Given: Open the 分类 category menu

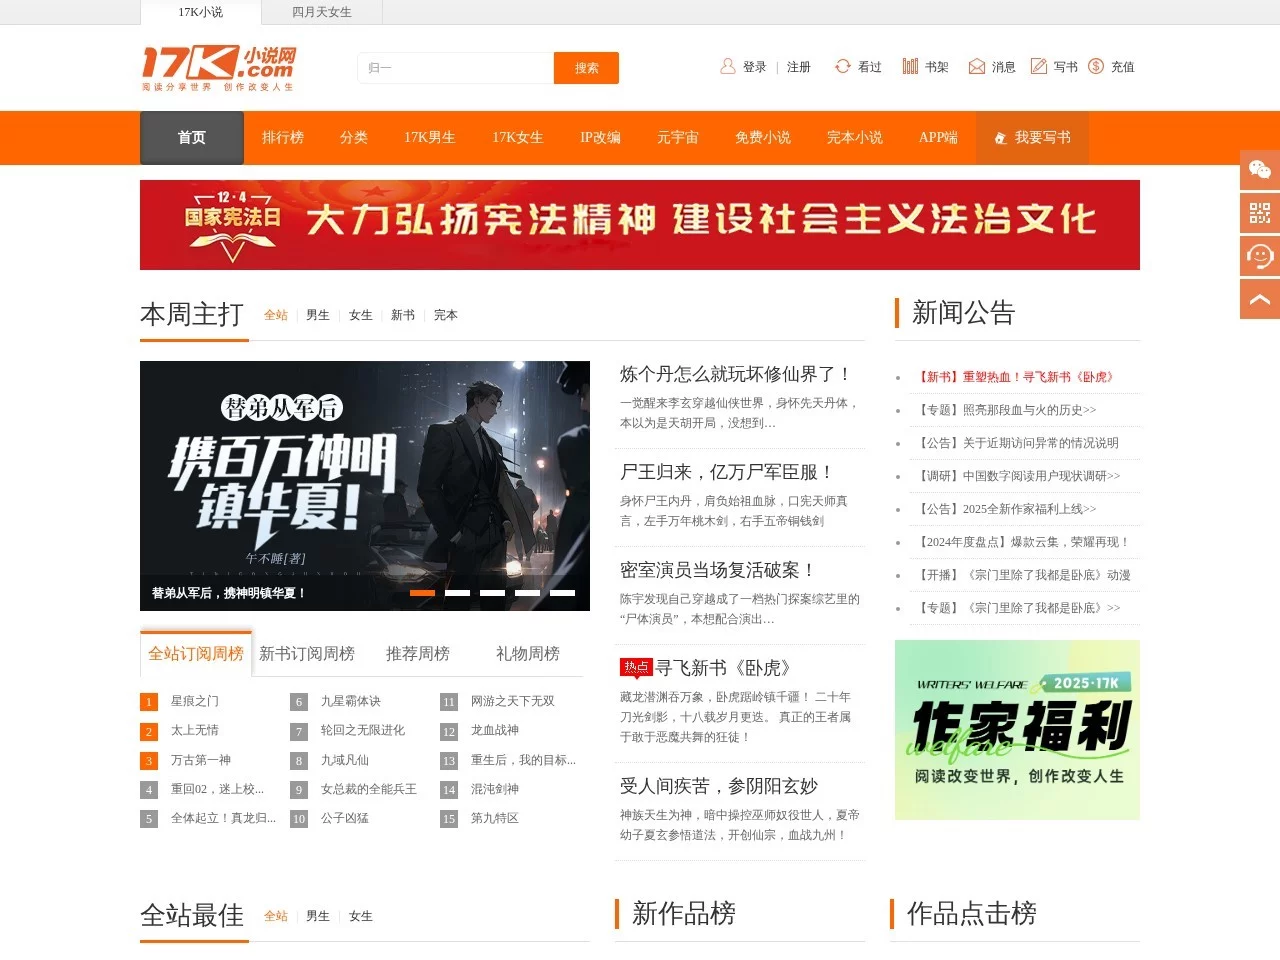Looking at the screenshot, I should (x=353, y=138).
